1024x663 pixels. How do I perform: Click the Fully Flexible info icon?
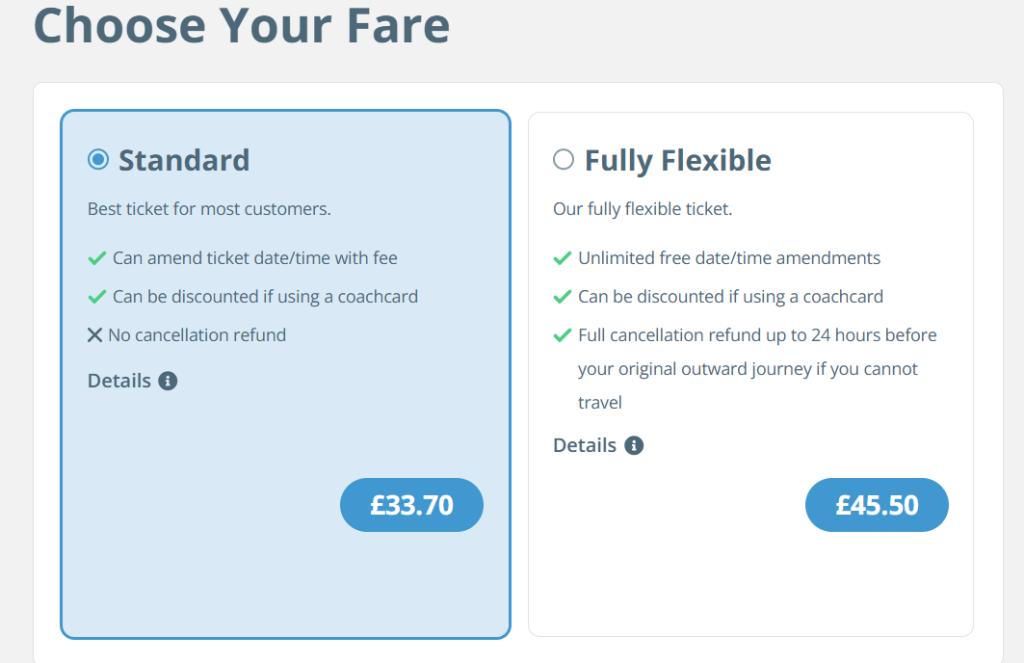pos(634,445)
